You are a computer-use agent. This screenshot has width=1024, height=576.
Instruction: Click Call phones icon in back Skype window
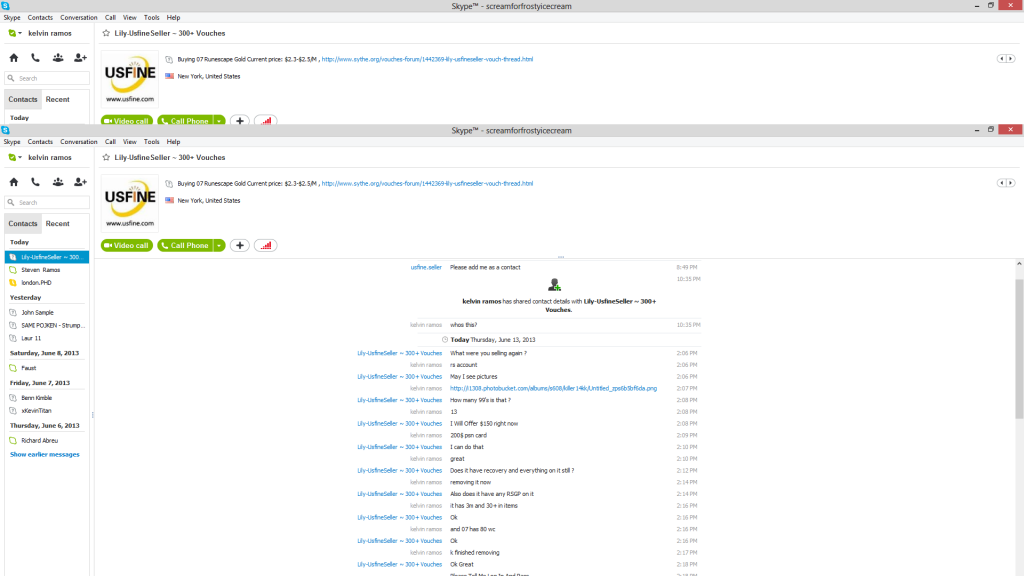[x=35, y=58]
